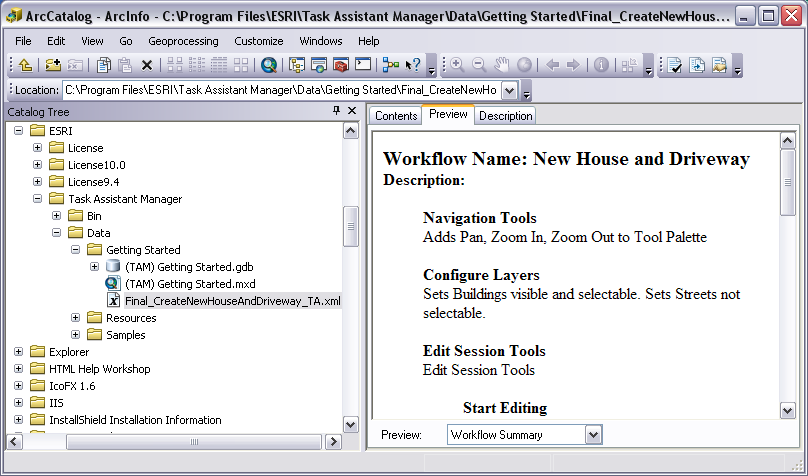Click the first Task Assistant checklist icon
The height and width of the screenshot is (476, 808).
coord(675,65)
